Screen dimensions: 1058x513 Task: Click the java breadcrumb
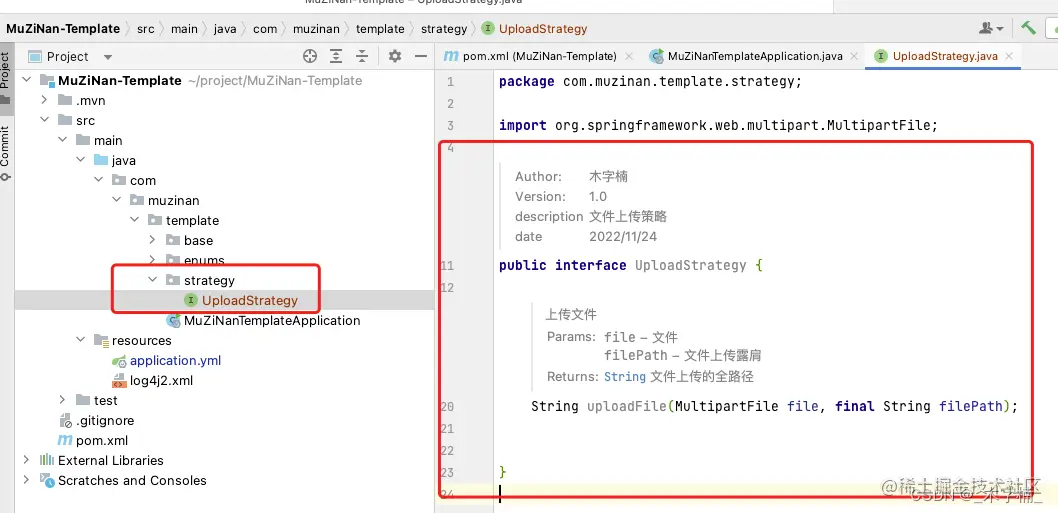[x=225, y=29]
